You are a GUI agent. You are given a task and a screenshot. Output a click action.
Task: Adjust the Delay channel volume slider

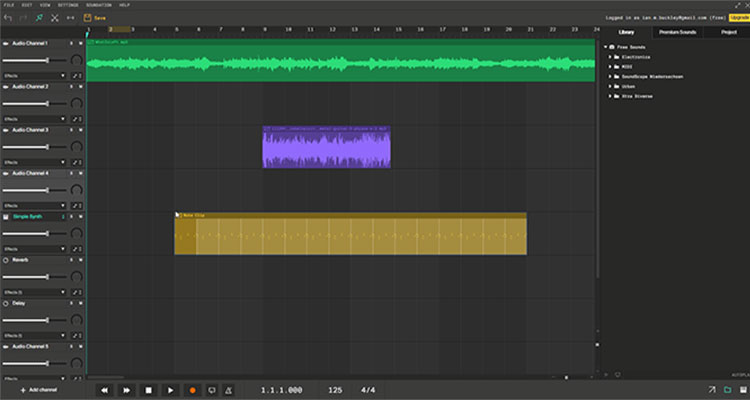(x=34, y=320)
